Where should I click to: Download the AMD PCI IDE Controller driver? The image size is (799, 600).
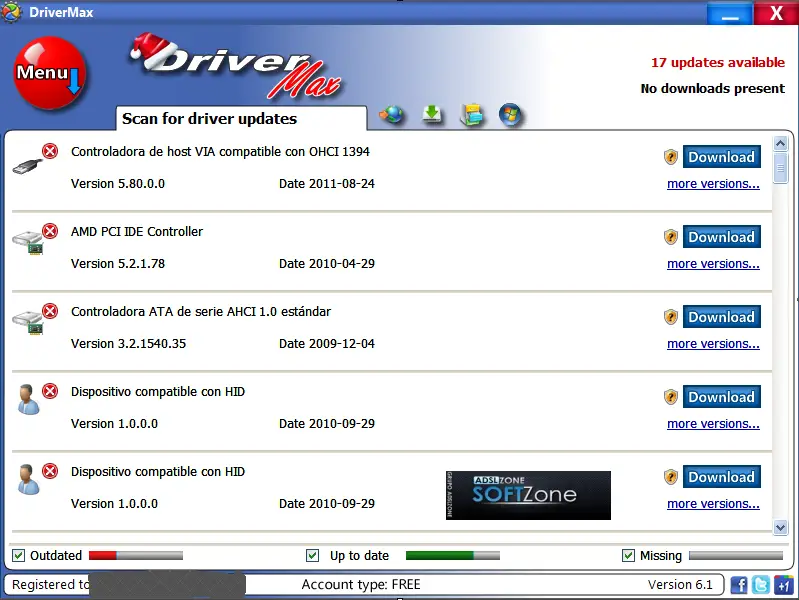point(722,237)
